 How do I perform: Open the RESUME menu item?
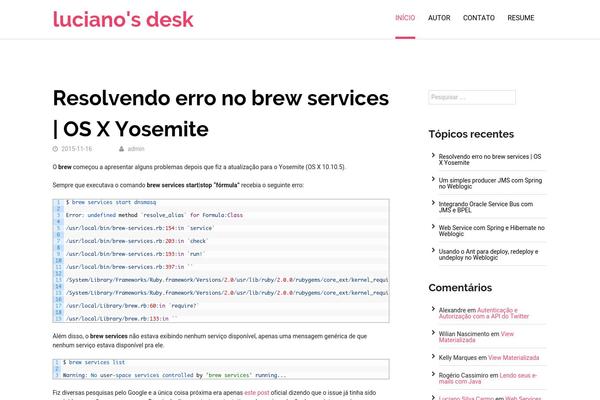(x=521, y=18)
